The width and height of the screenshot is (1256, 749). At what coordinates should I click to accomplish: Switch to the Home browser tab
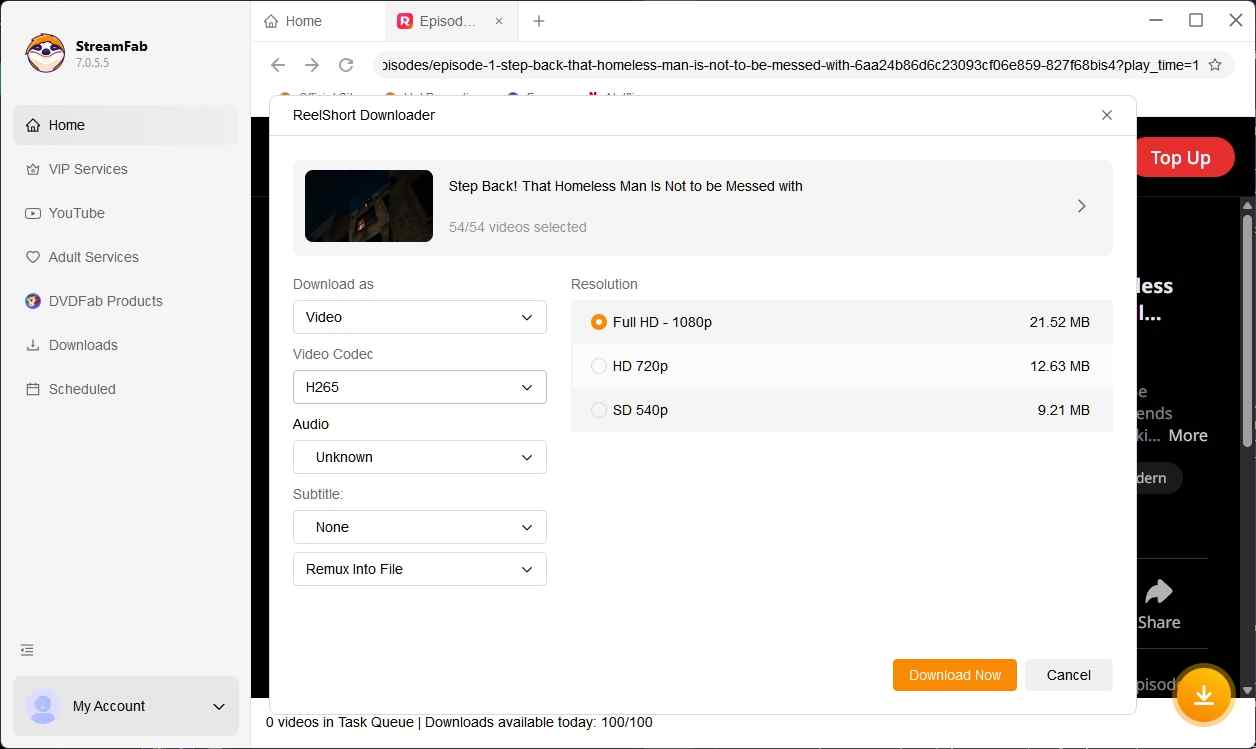[316, 21]
